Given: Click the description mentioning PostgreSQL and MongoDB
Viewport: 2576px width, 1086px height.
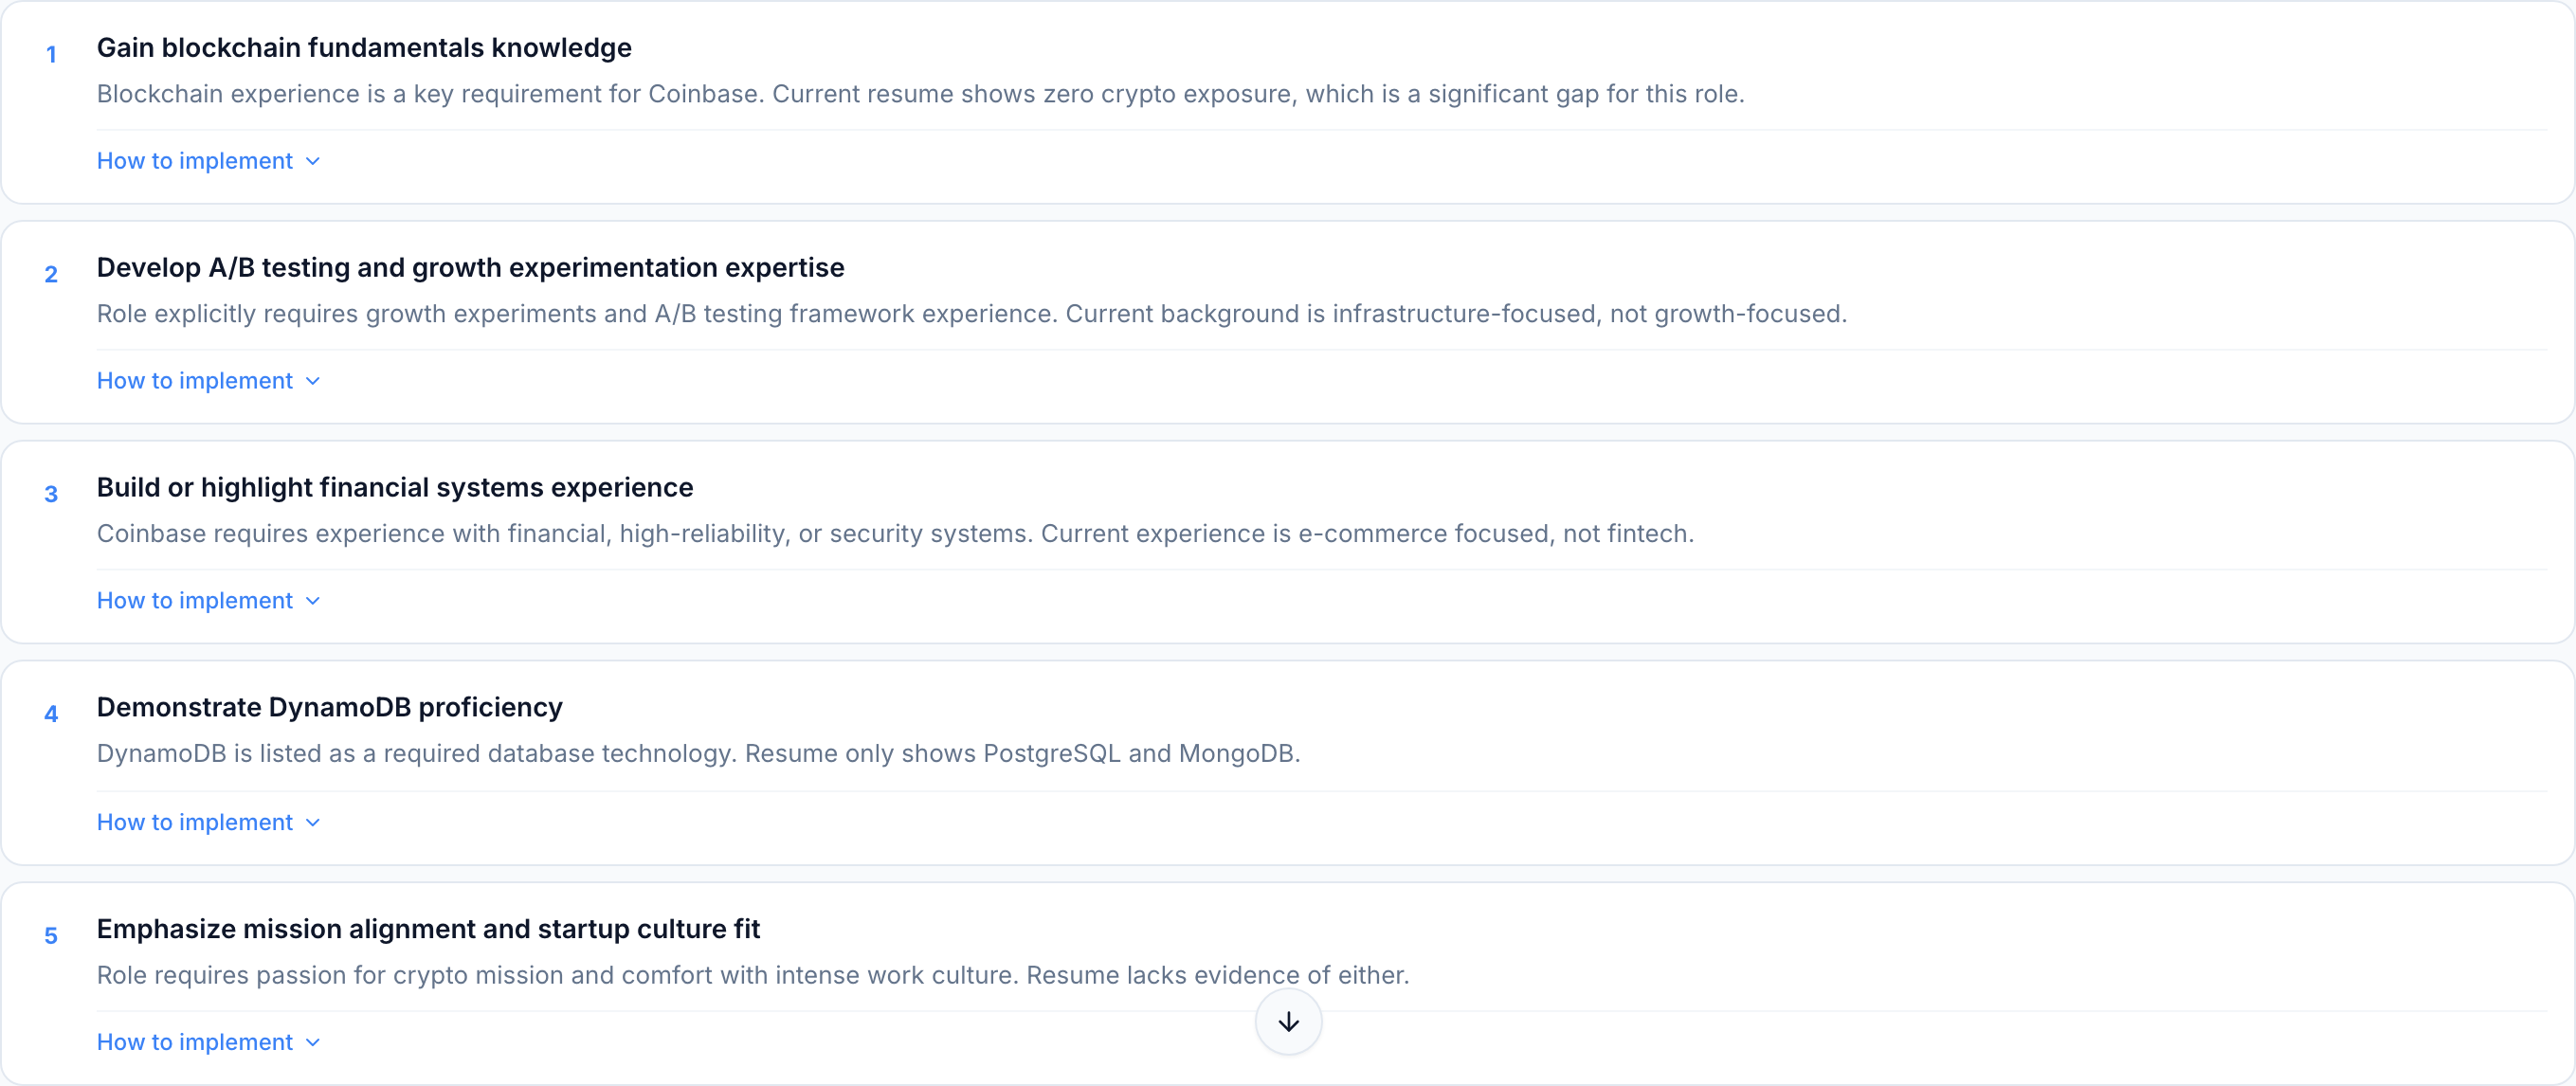Looking at the screenshot, I should click(698, 753).
